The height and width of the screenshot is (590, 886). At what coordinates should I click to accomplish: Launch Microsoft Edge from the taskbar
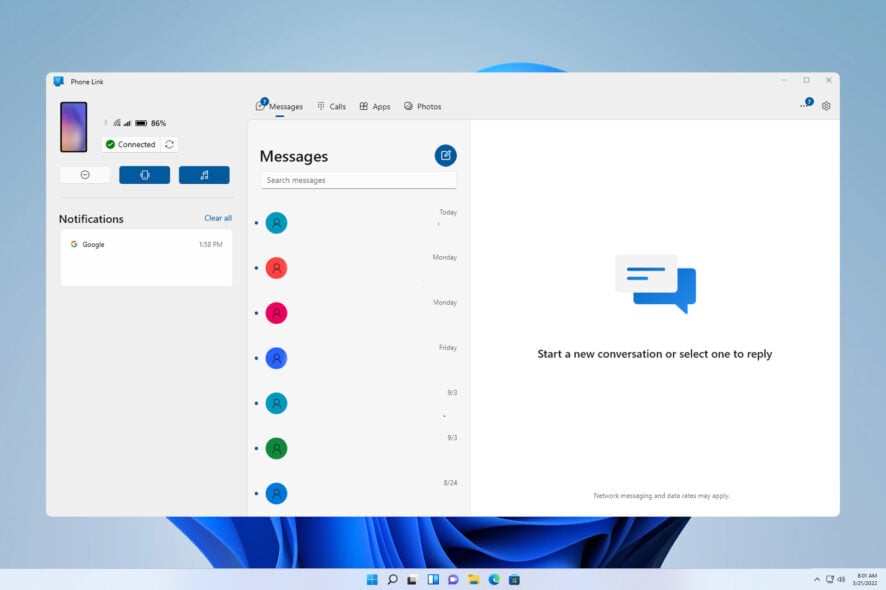pos(494,579)
